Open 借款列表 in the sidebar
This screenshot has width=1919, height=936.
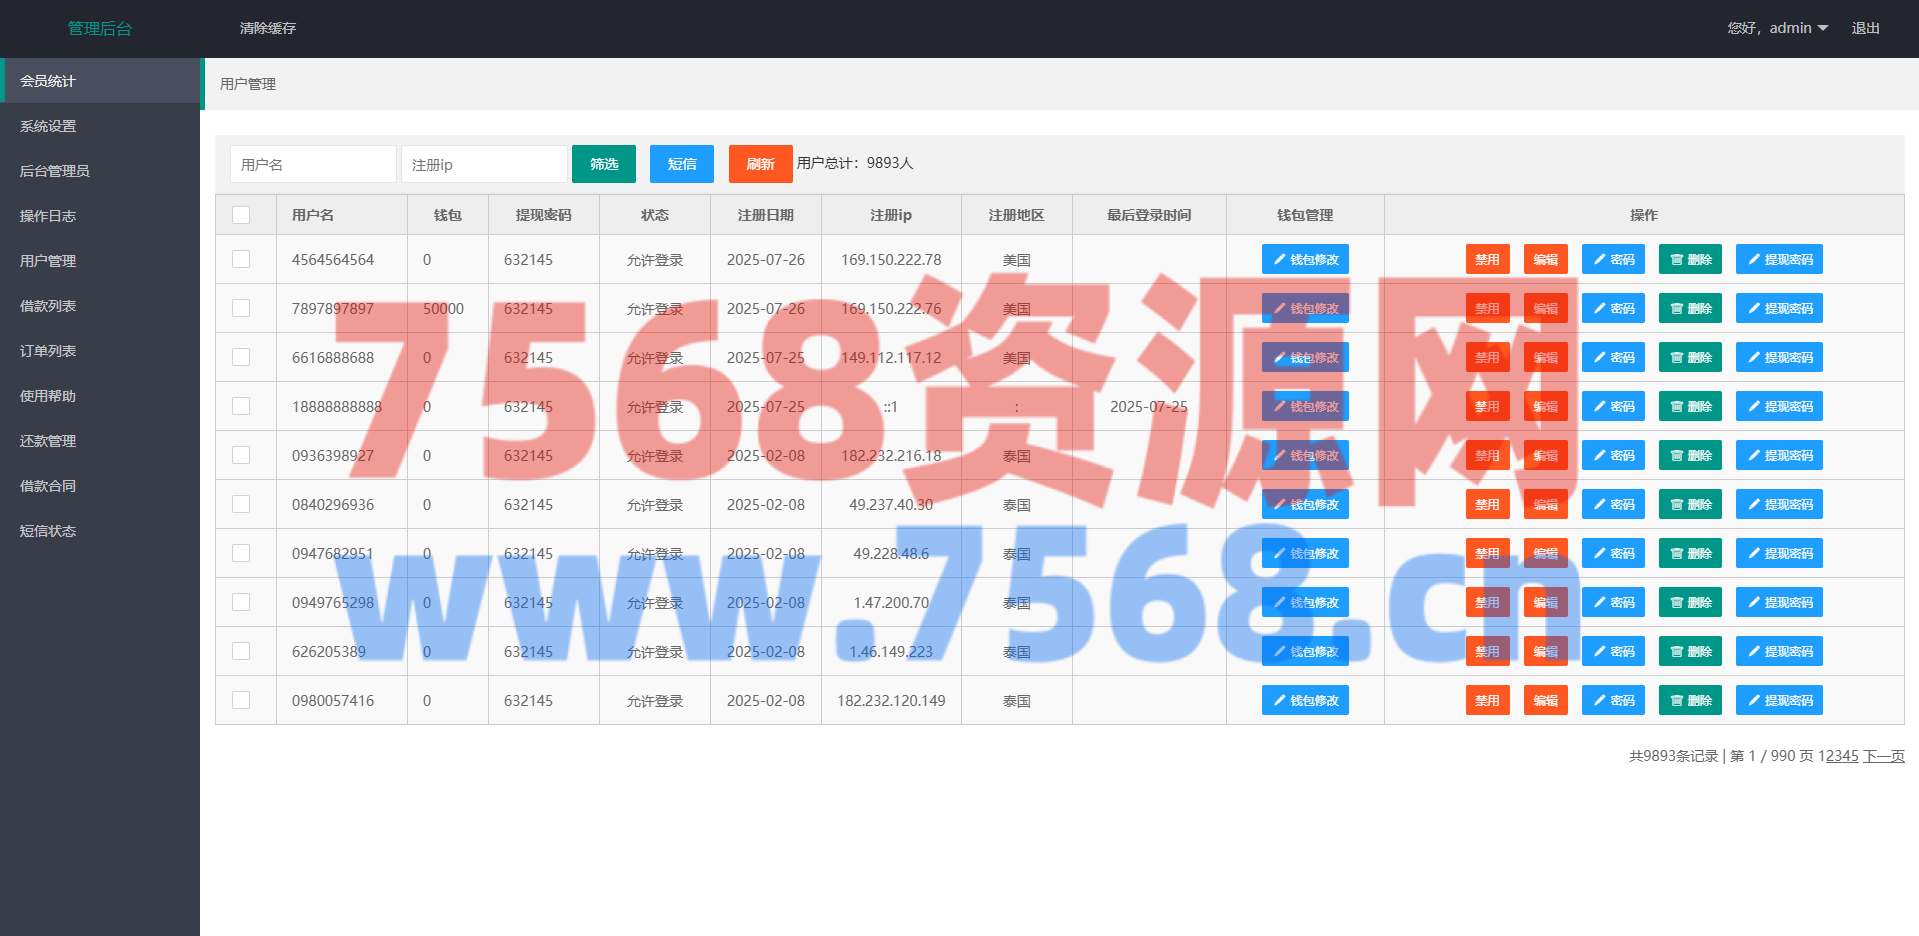[48, 306]
